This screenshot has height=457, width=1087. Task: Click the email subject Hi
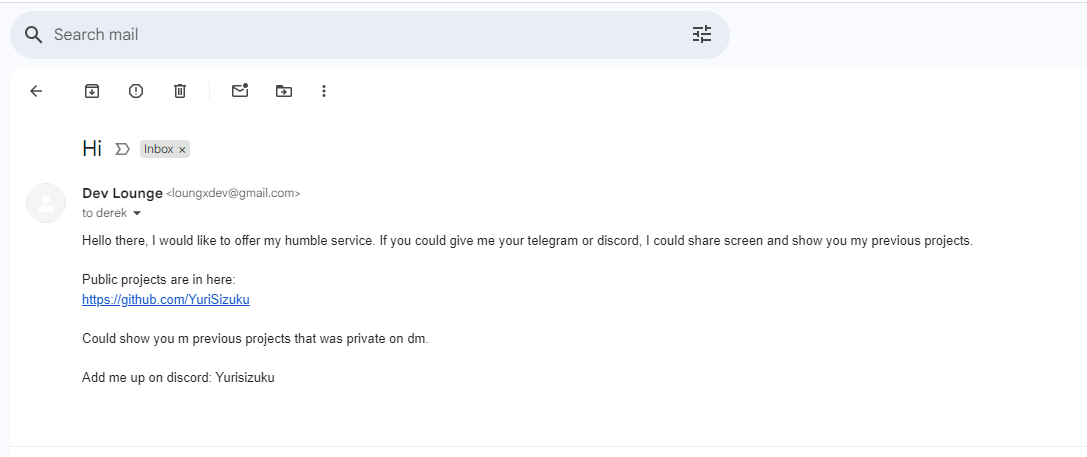coord(92,148)
